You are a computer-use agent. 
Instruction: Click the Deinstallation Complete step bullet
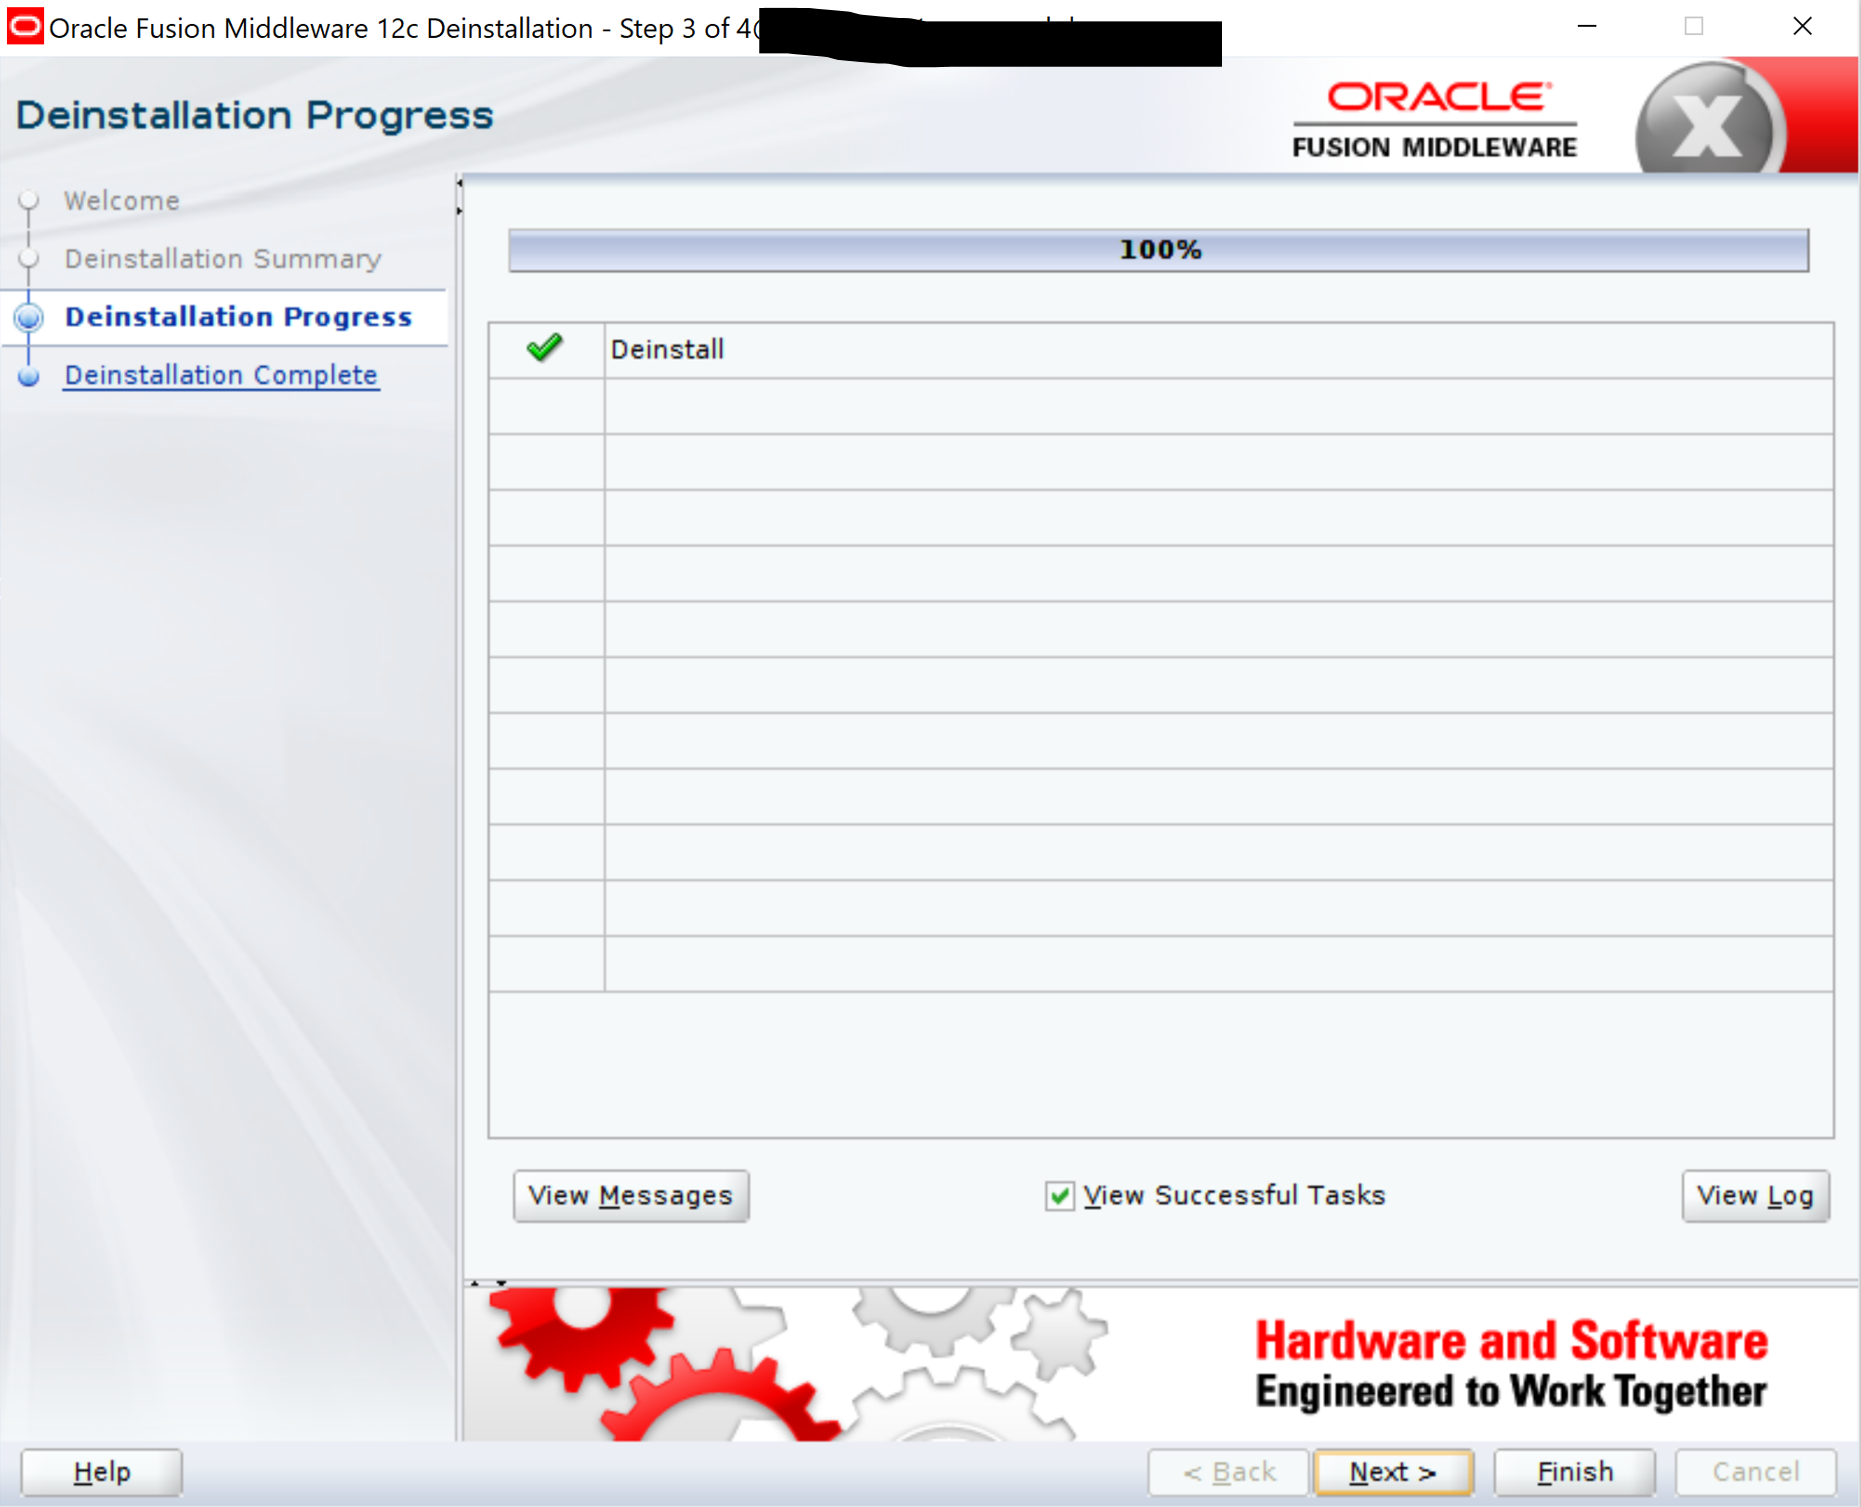29,376
